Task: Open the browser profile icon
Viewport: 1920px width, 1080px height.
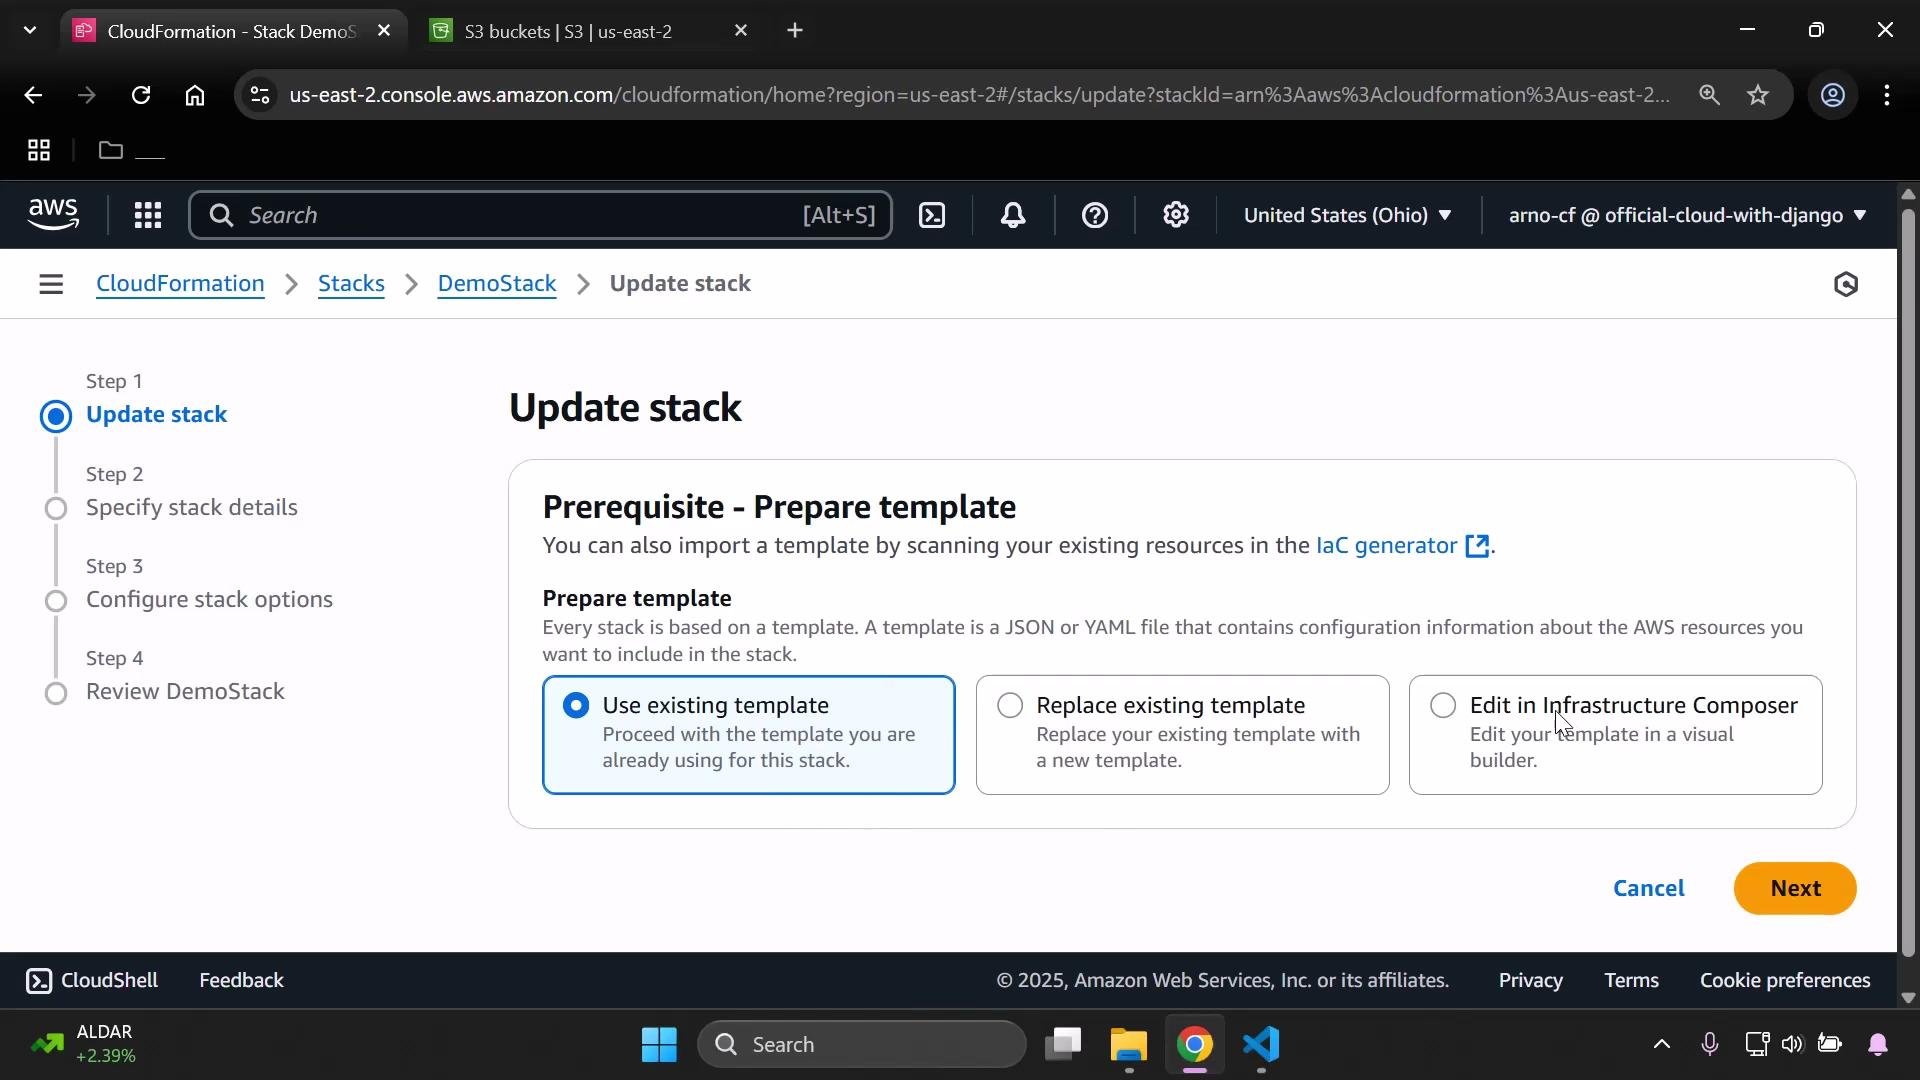Action: pos(1833,95)
